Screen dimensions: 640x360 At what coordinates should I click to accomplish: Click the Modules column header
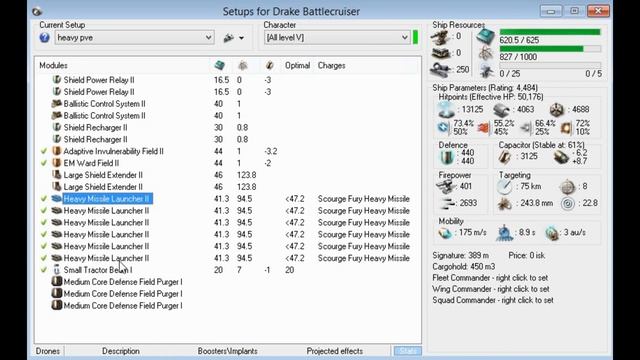coord(53,65)
